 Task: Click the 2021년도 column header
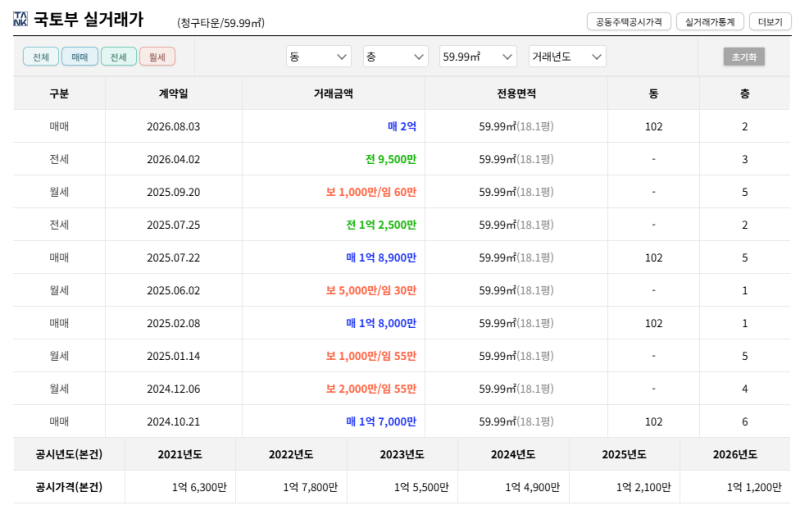click(180, 454)
